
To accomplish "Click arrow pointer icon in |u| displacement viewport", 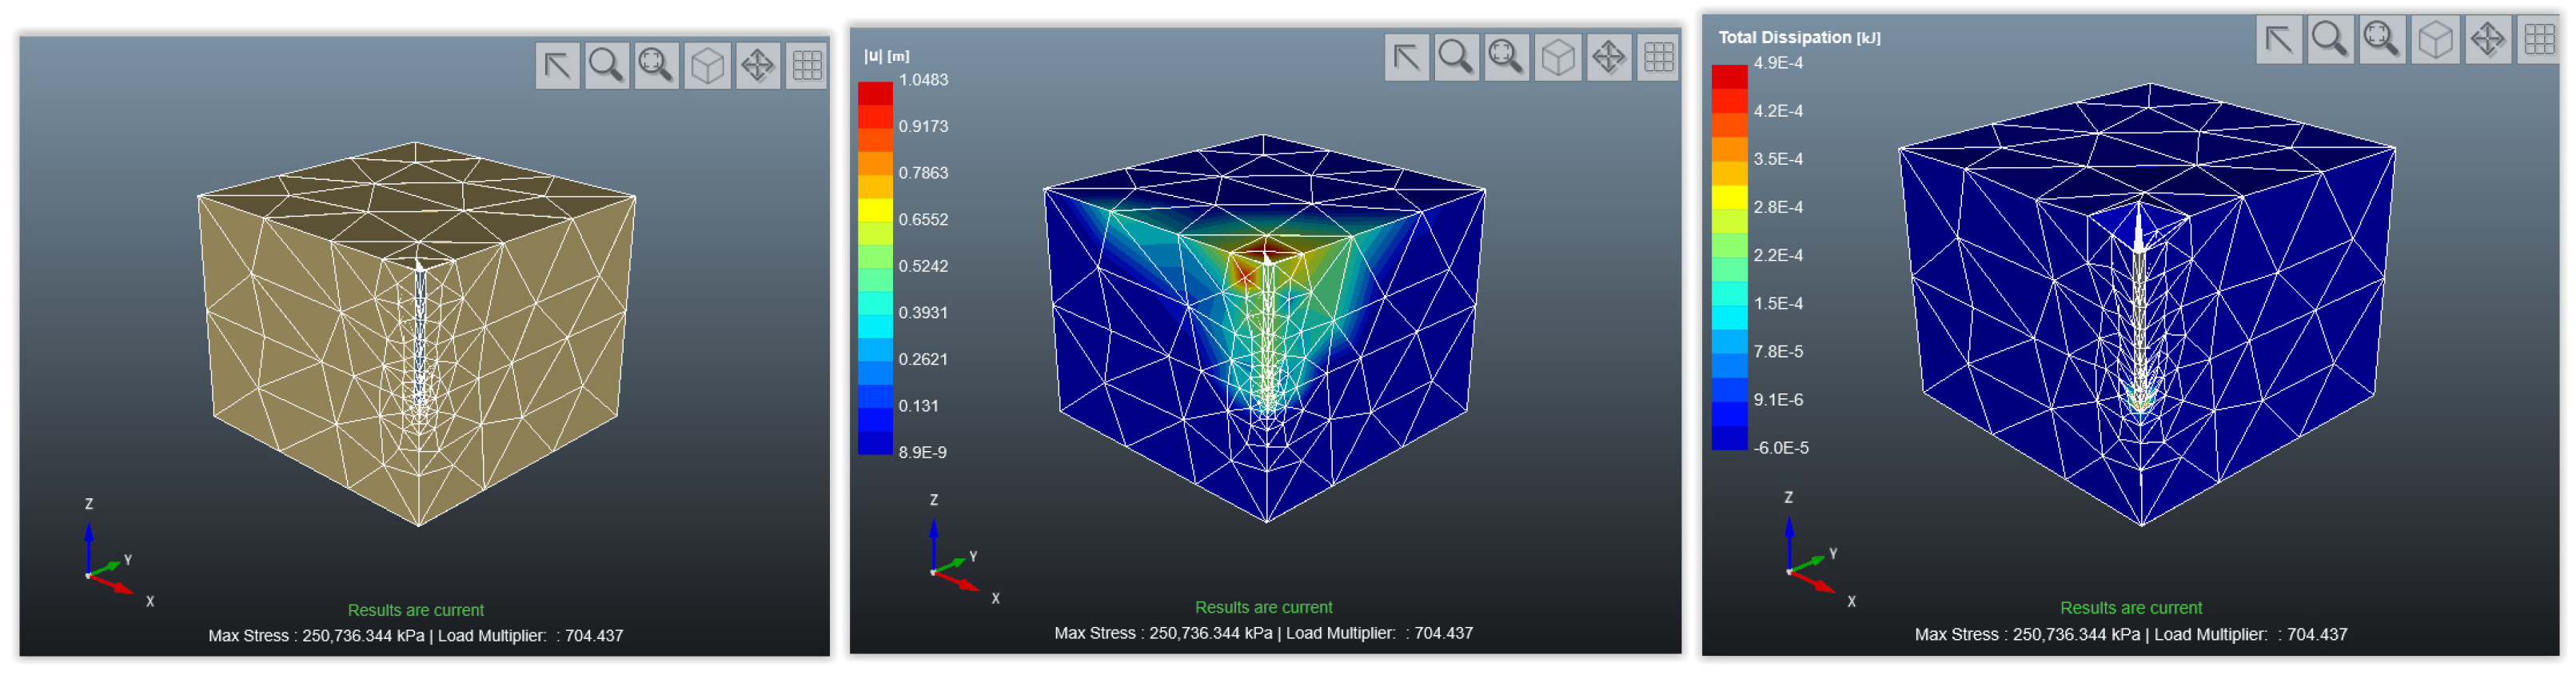I will coord(1406,58).
